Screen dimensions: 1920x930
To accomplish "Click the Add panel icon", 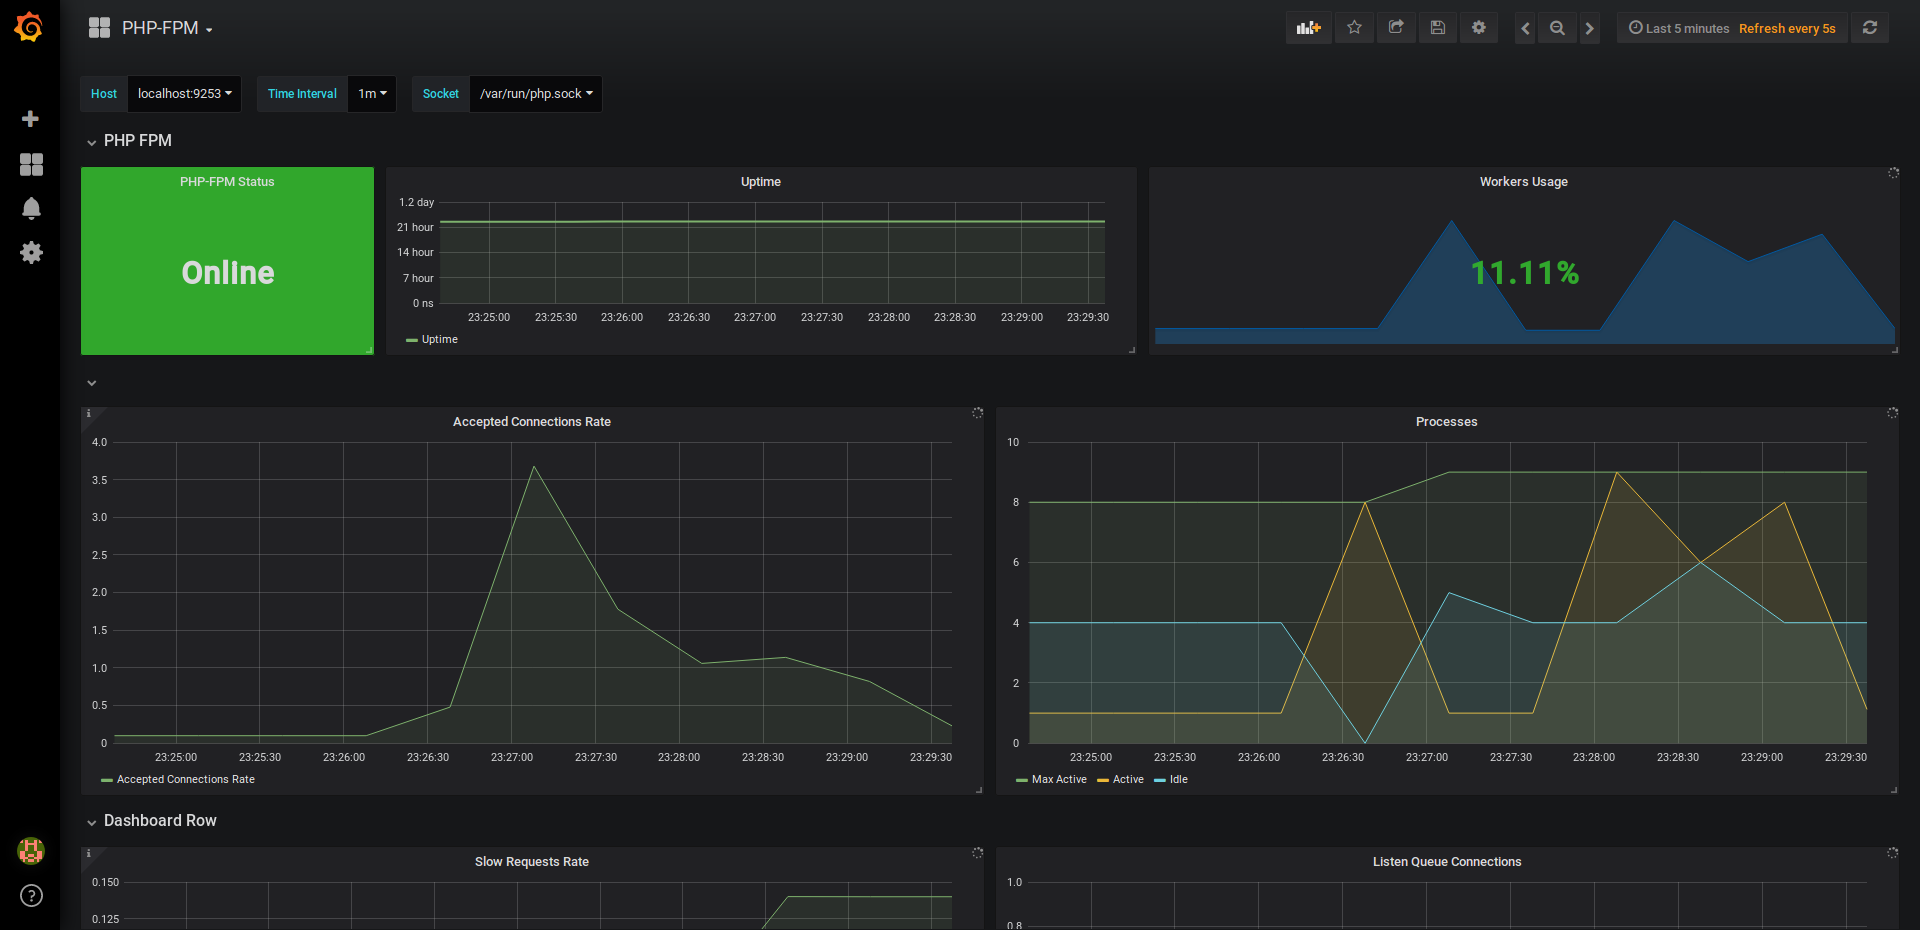I will click(x=1308, y=28).
